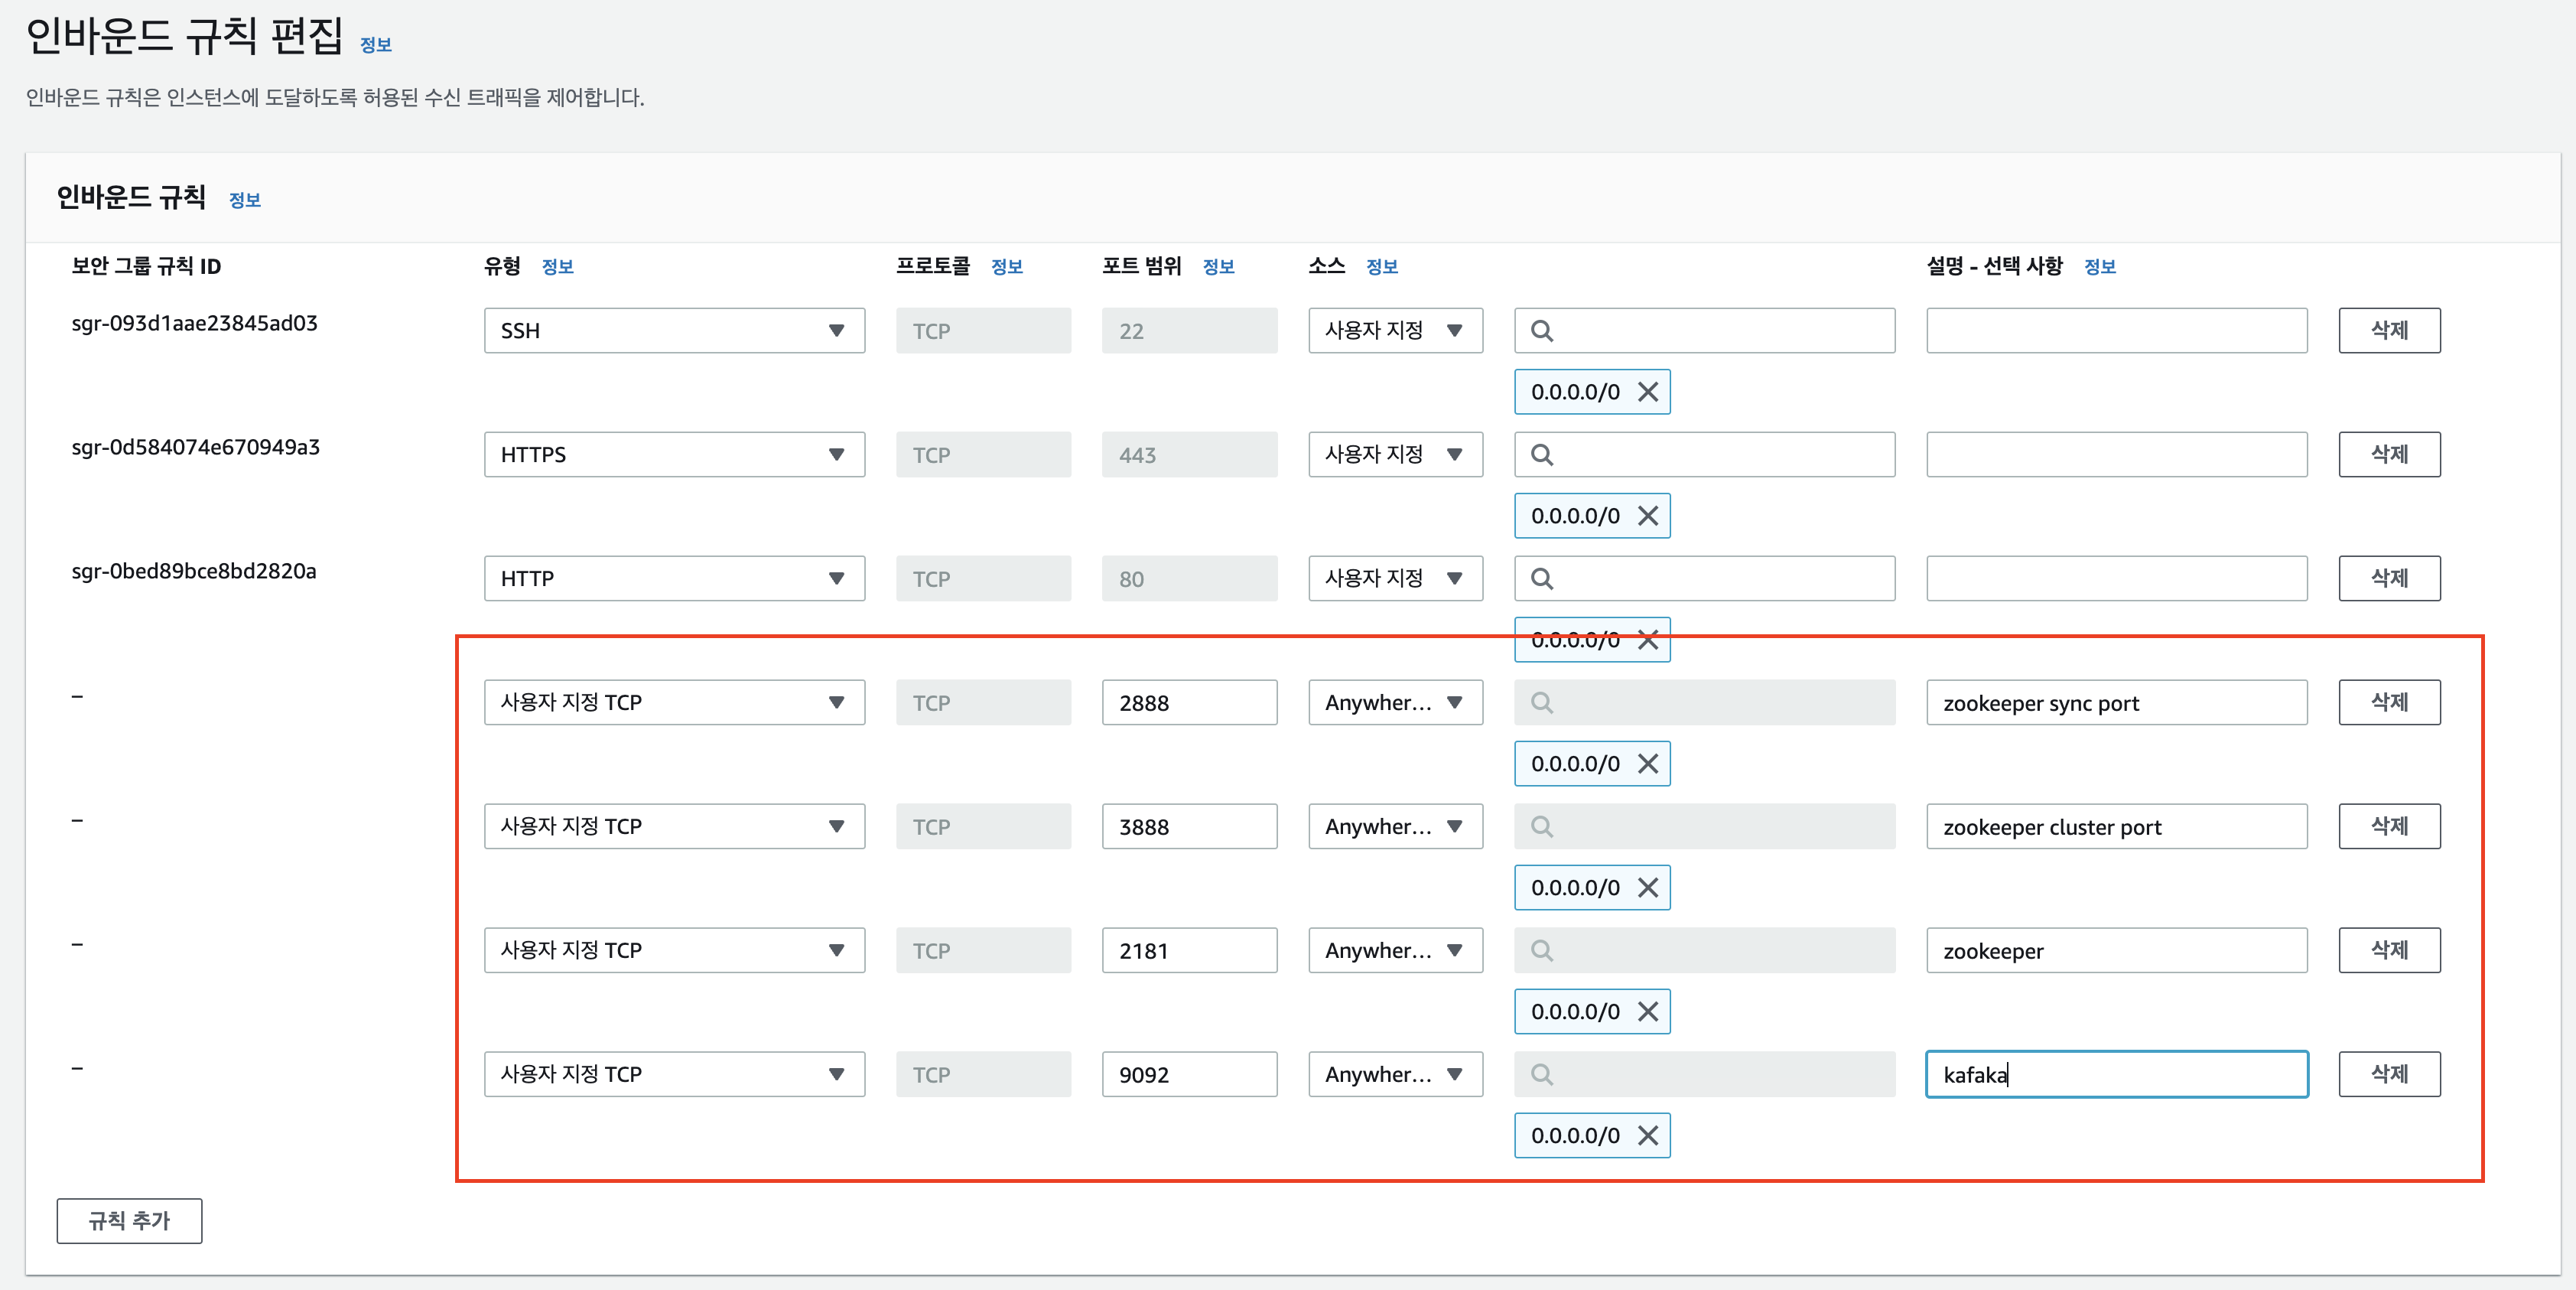Open 사용자 지정 TCP type dropdown for port 3888
The width and height of the screenshot is (2576, 1290).
coord(674,827)
